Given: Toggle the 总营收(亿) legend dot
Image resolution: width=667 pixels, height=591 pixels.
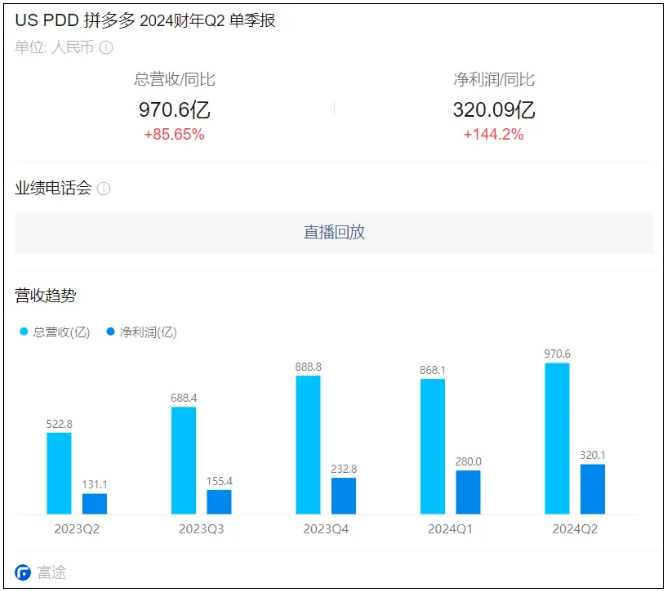Looking at the screenshot, I should [24, 331].
